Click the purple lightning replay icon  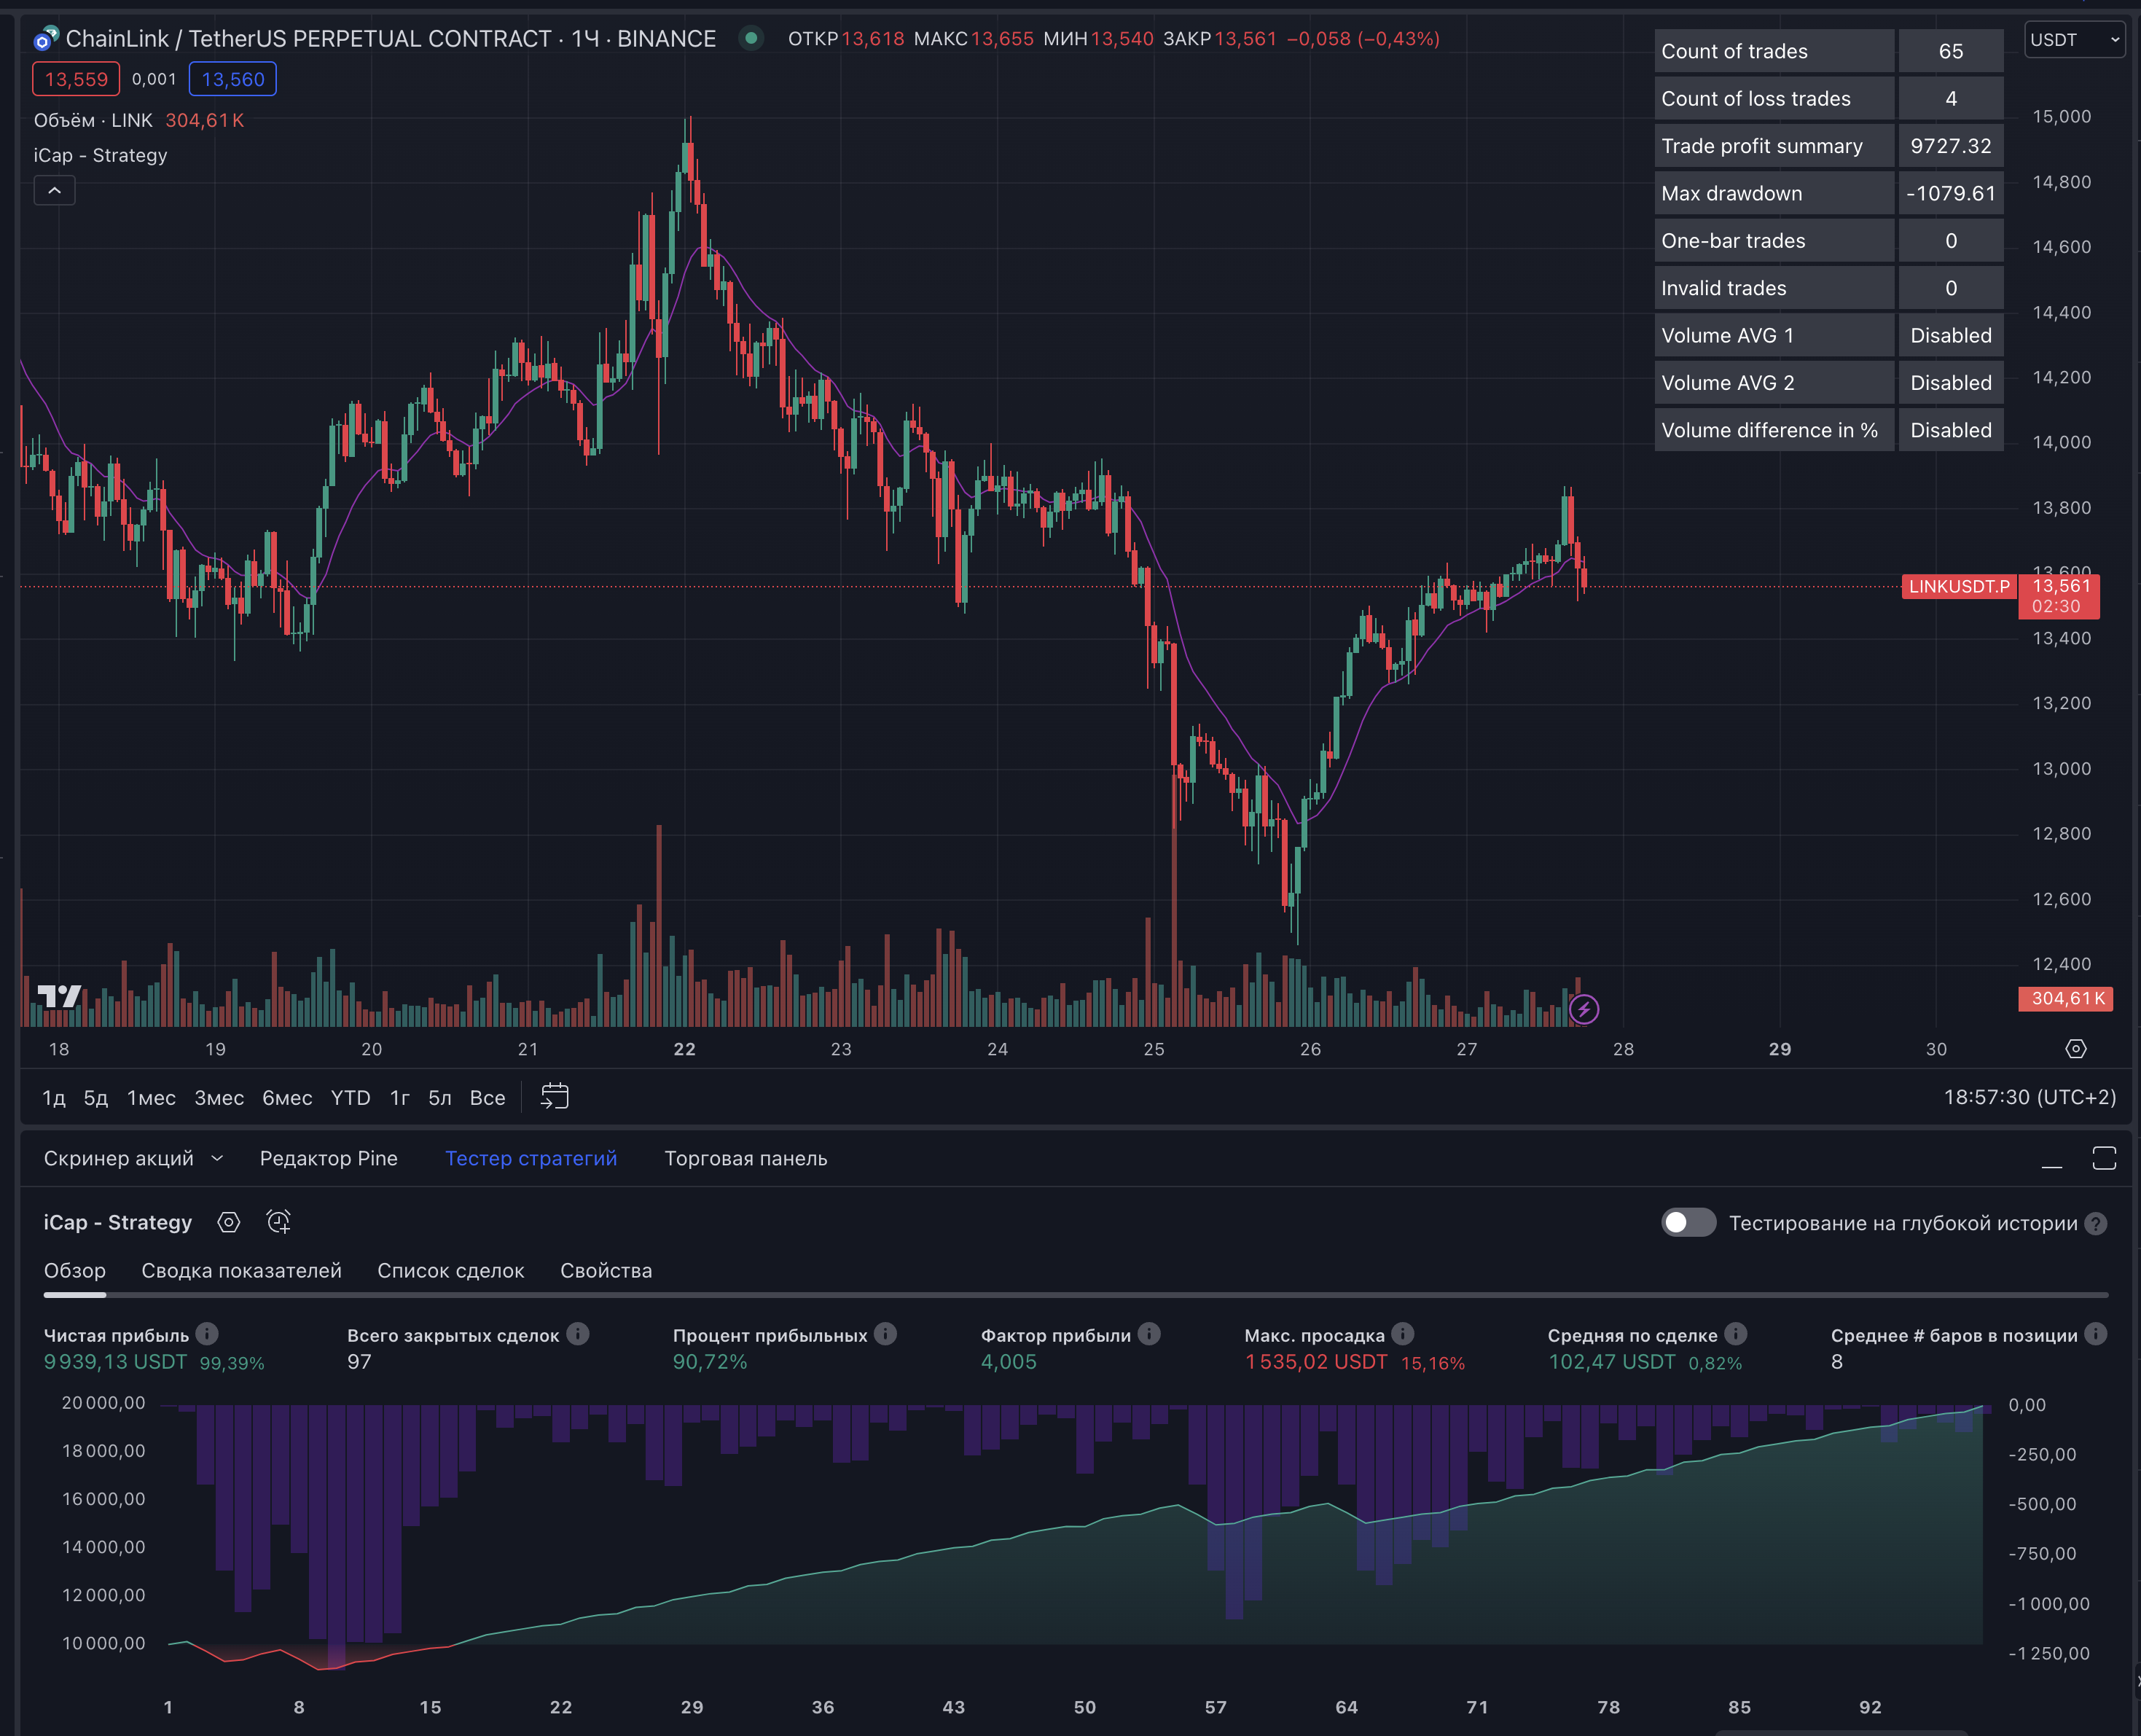[1584, 1009]
